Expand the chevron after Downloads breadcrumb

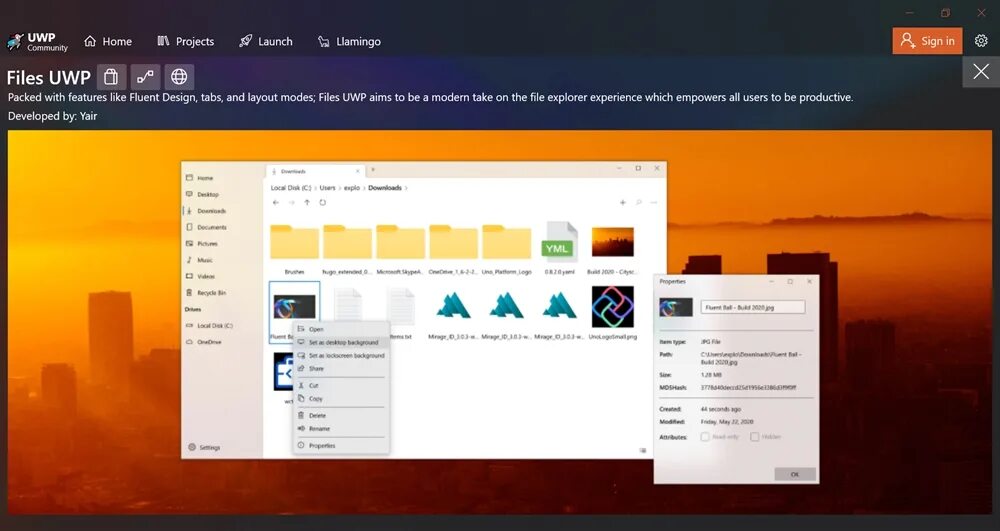(x=406, y=188)
